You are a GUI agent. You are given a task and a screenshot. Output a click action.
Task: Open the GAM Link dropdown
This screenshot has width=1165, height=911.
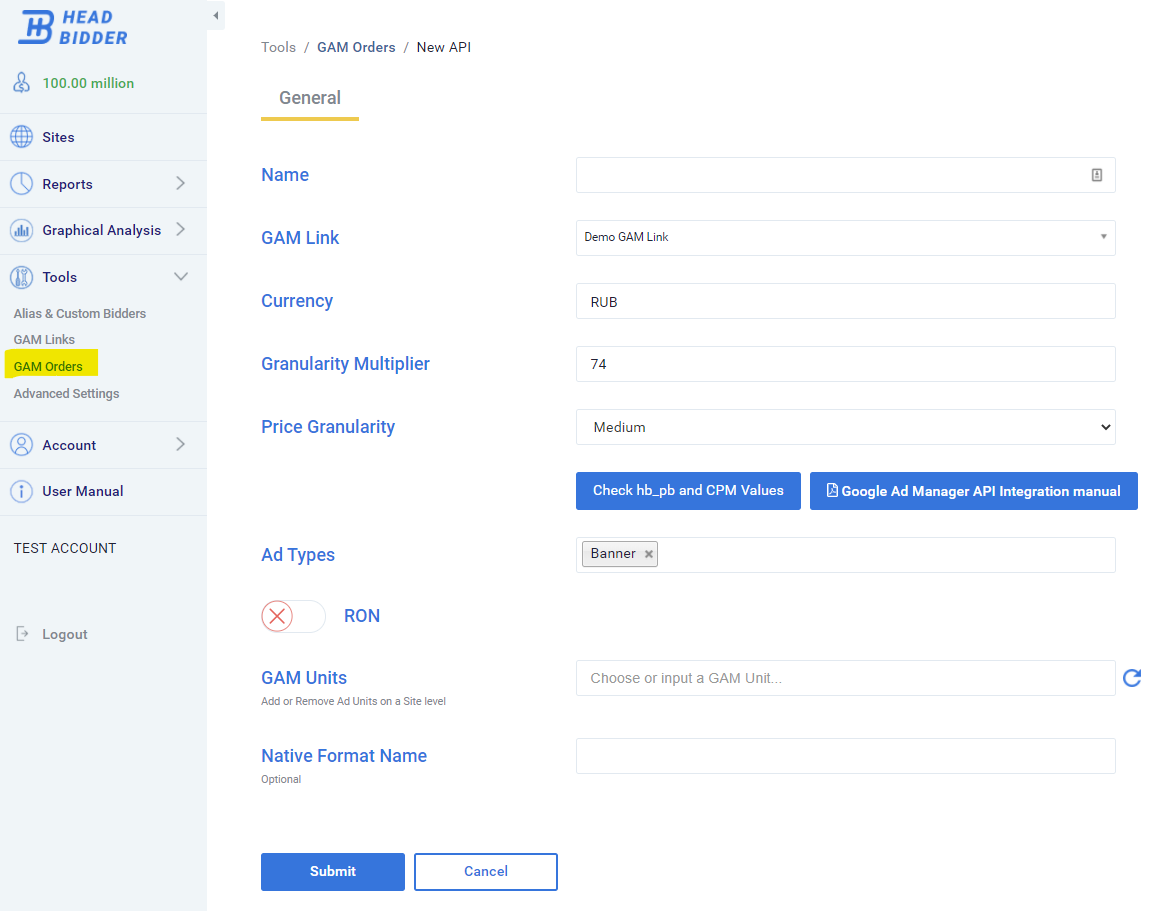tap(845, 238)
